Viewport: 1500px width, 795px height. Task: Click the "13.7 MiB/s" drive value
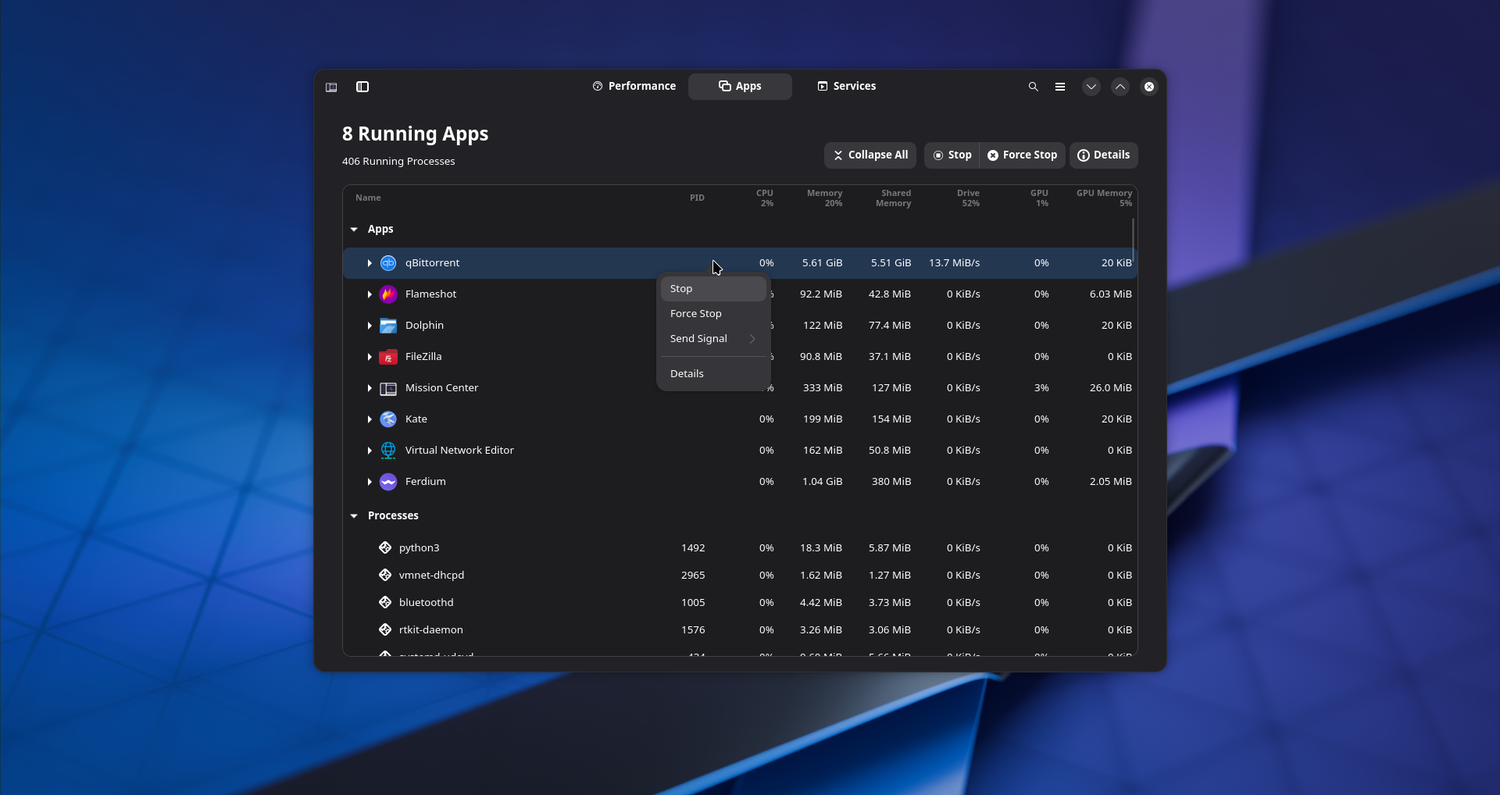click(954, 263)
